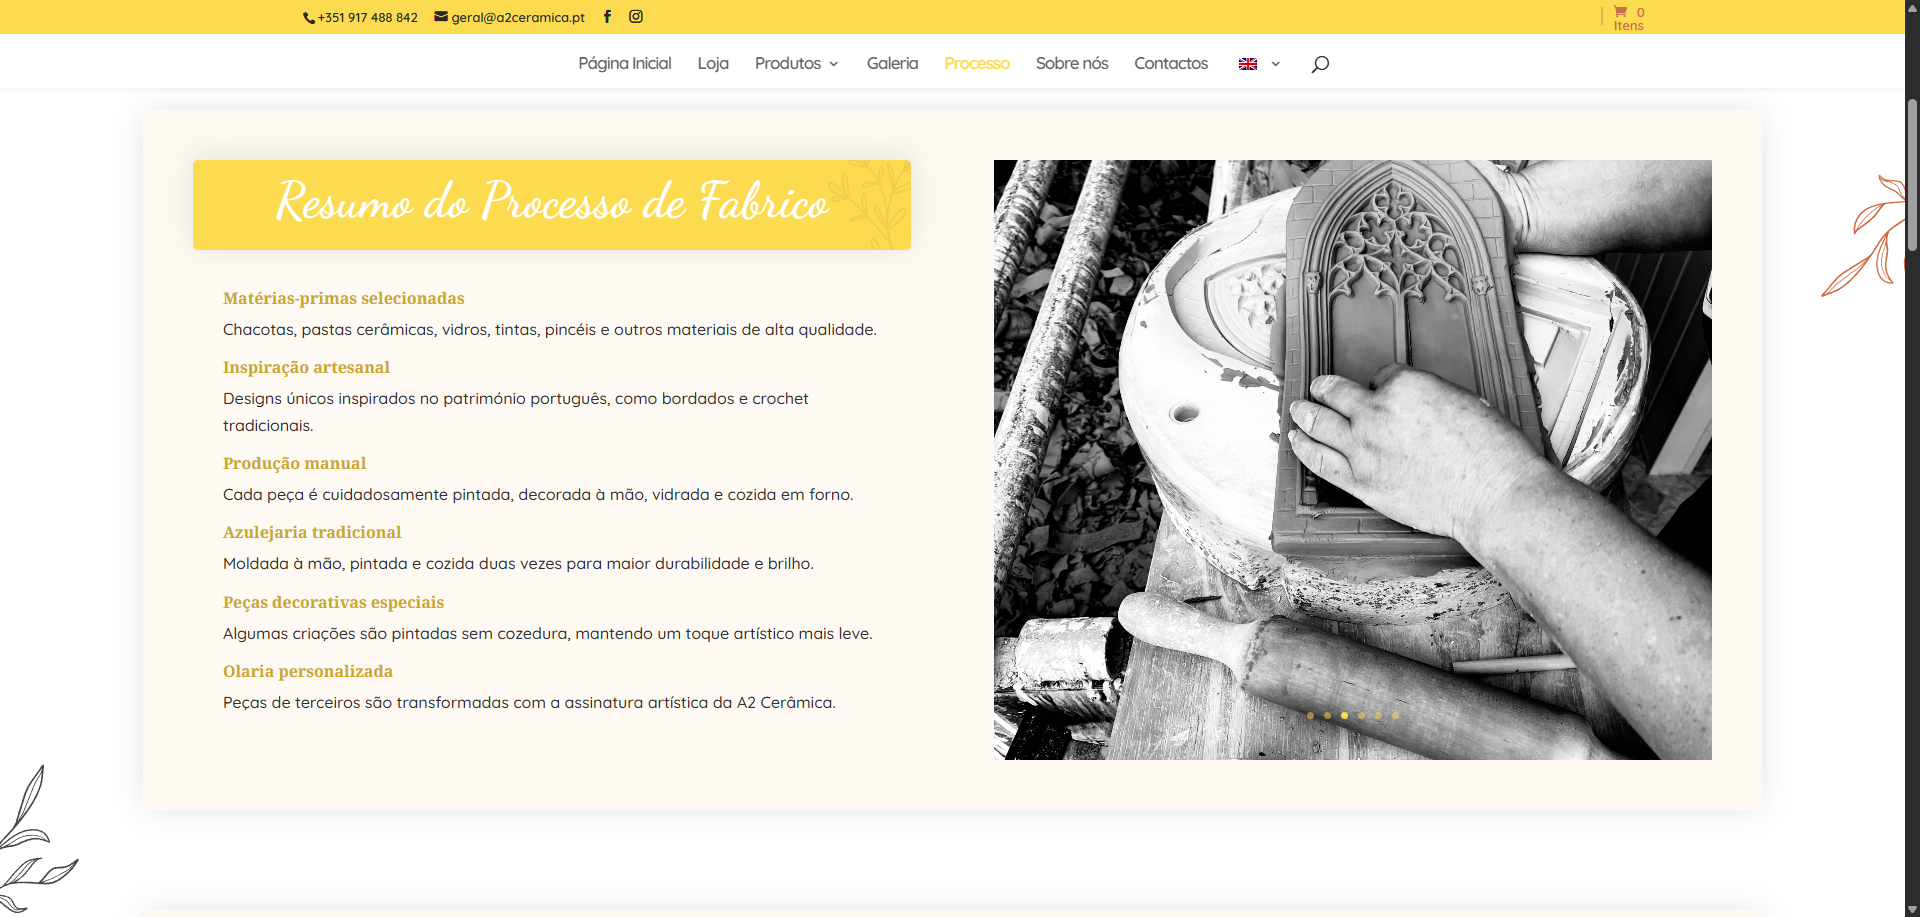Email geral@a2ceramica.pt

(518, 17)
